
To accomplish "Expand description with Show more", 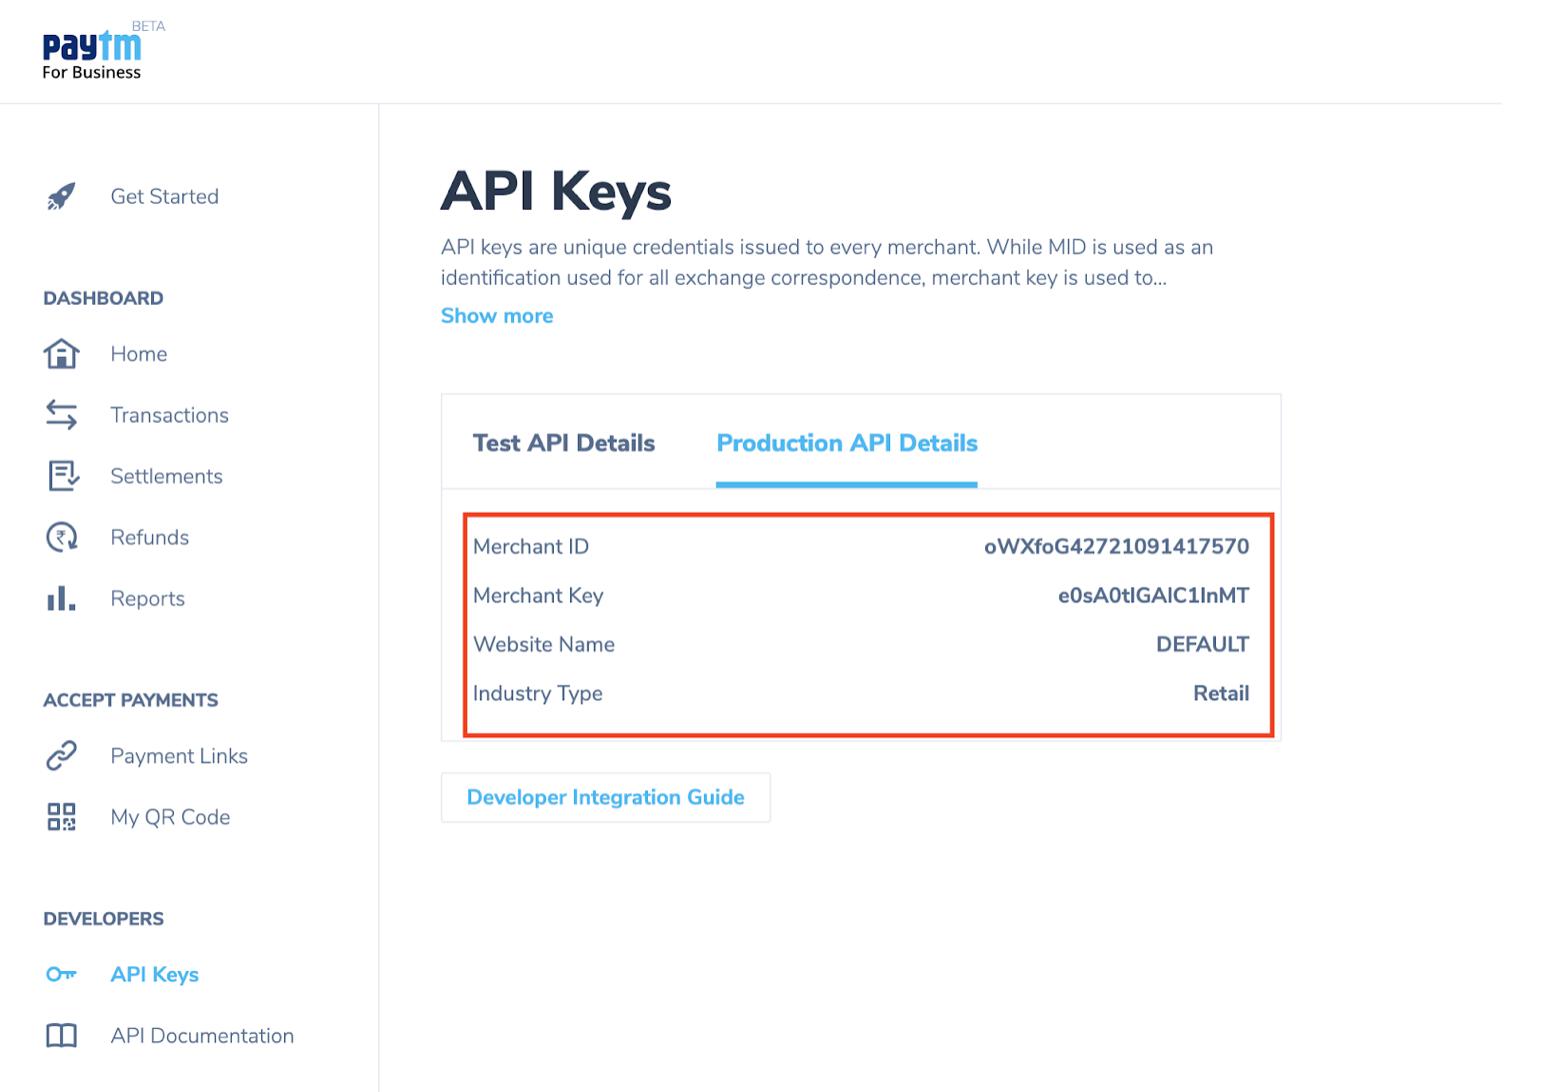I will (497, 316).
